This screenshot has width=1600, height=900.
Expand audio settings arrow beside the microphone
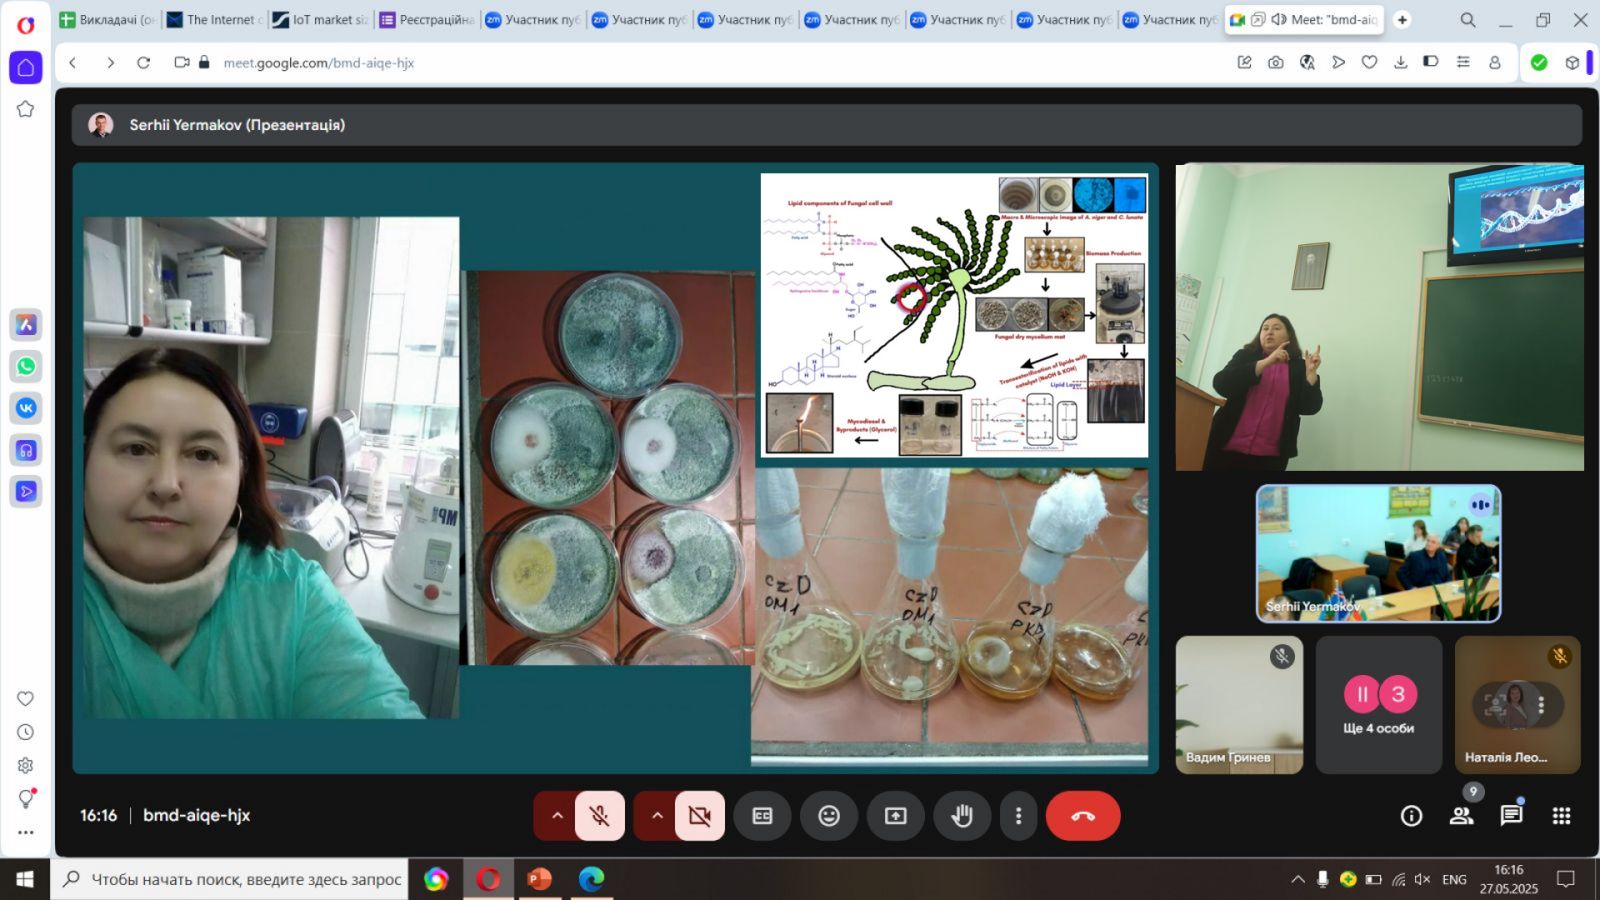[x=557, y=816]
